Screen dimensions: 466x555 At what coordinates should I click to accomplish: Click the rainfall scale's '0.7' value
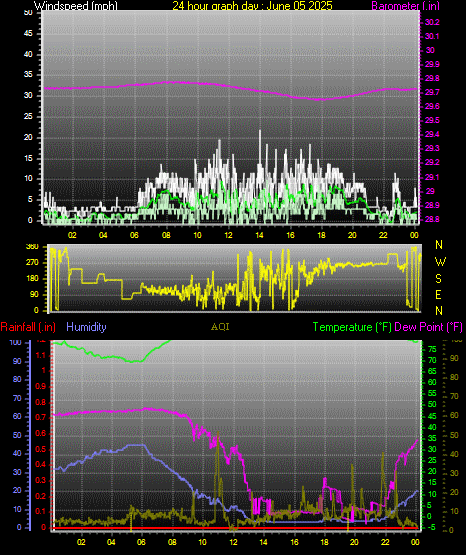click(41, 418)
